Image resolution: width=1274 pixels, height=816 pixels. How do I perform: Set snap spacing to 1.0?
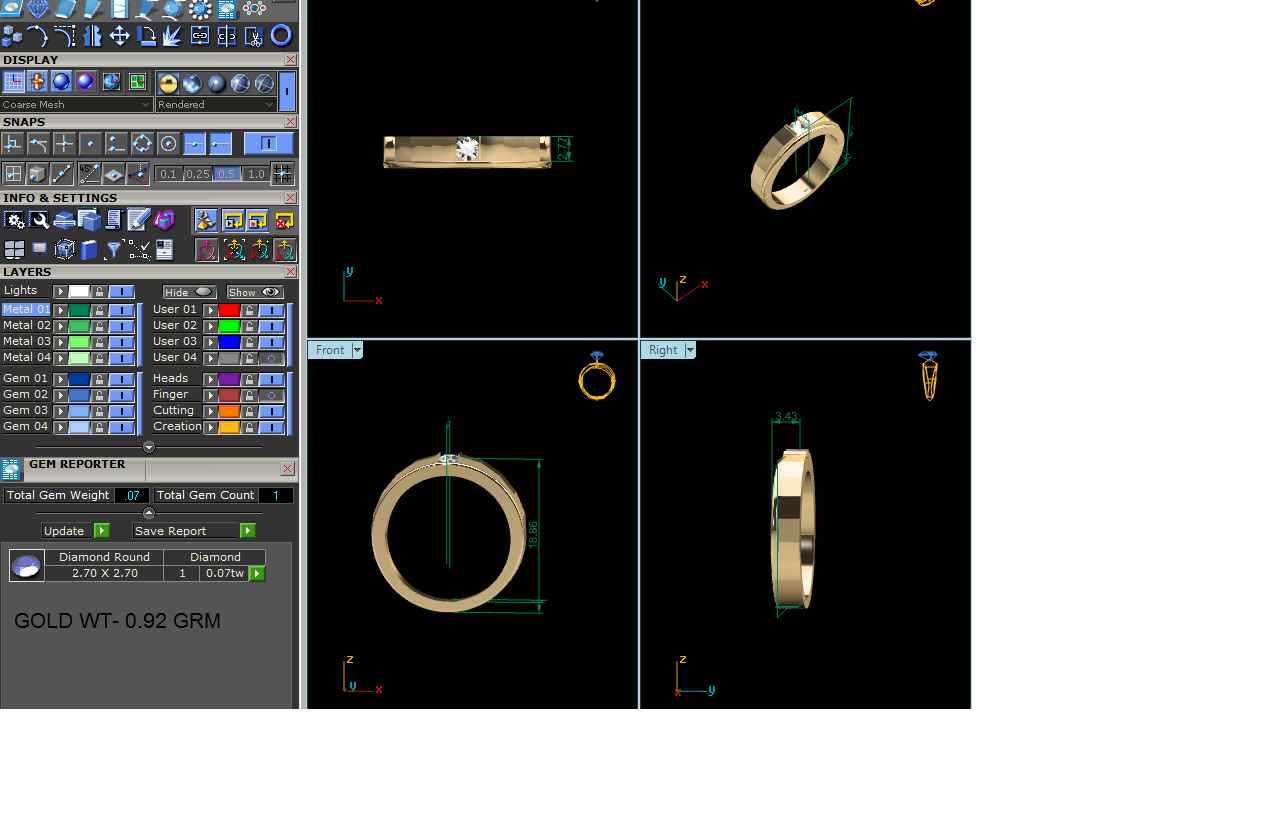click(x=256, y=174)
